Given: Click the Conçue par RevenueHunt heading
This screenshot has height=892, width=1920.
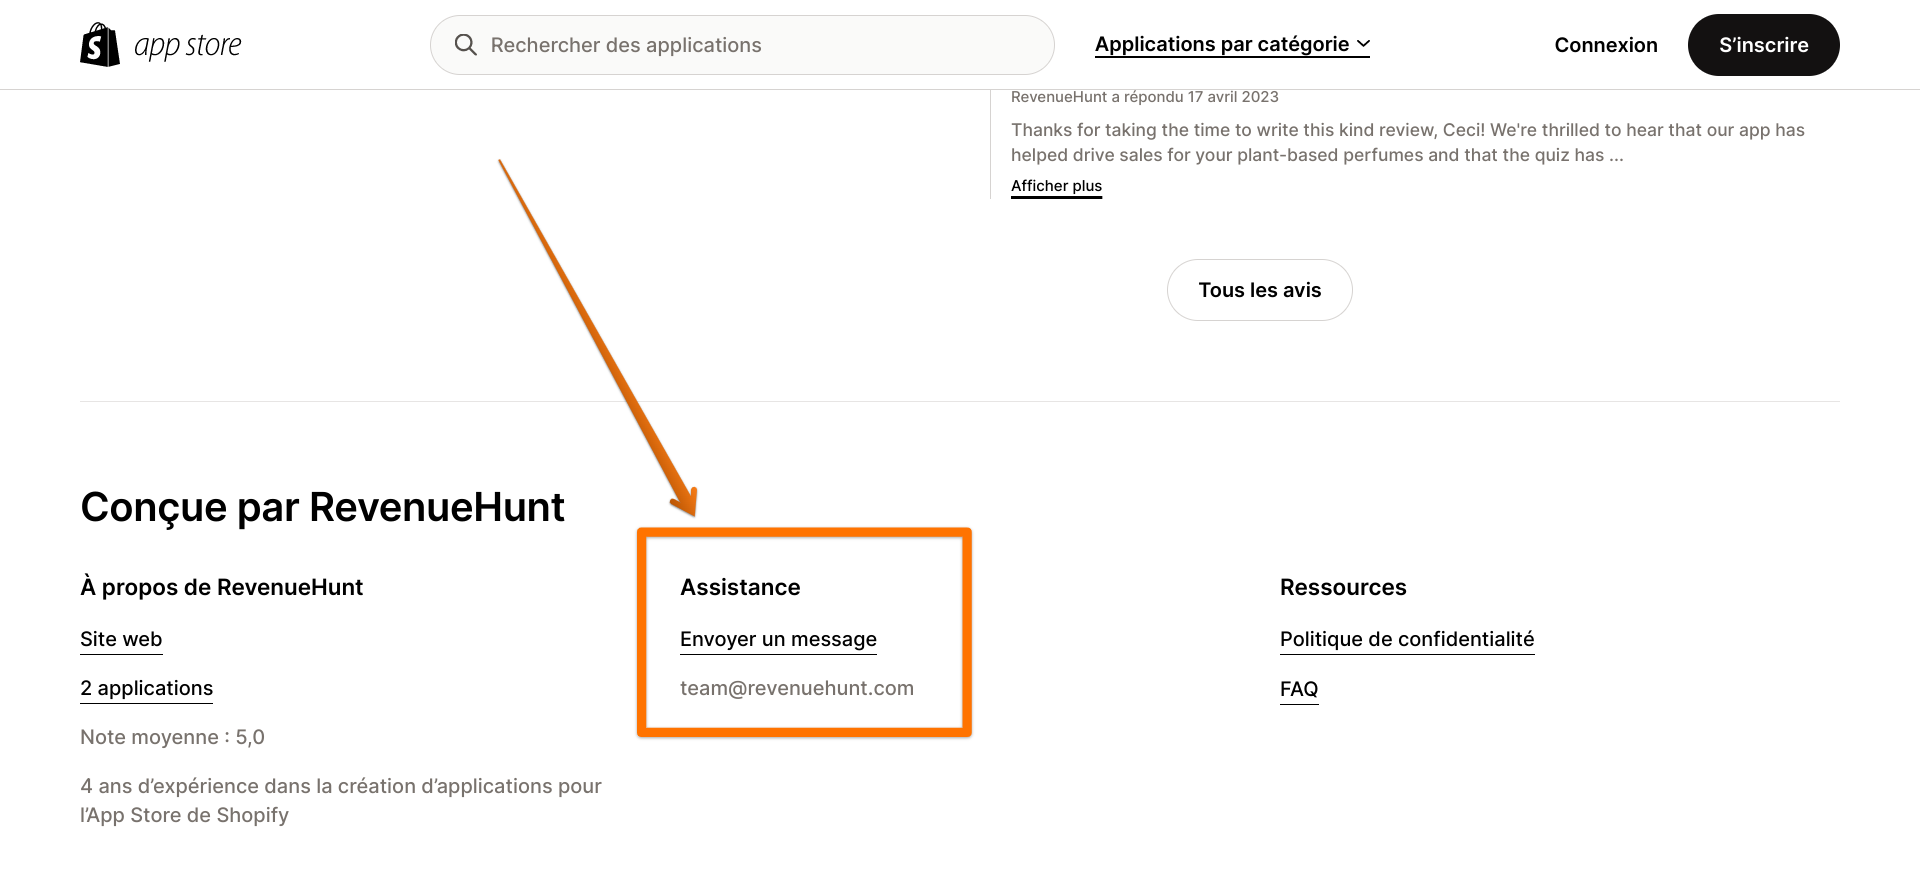Looking at the screenshot, I should 322,507.
